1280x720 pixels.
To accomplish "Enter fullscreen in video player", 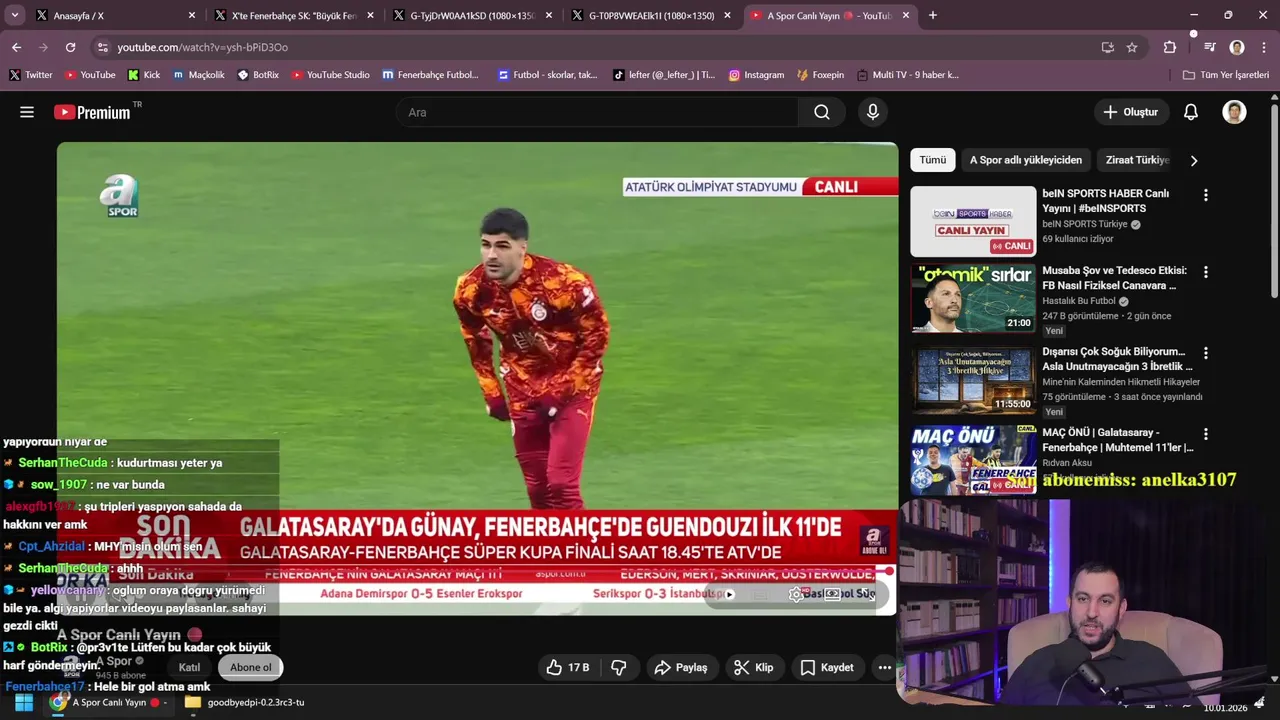I will (868, 594).
